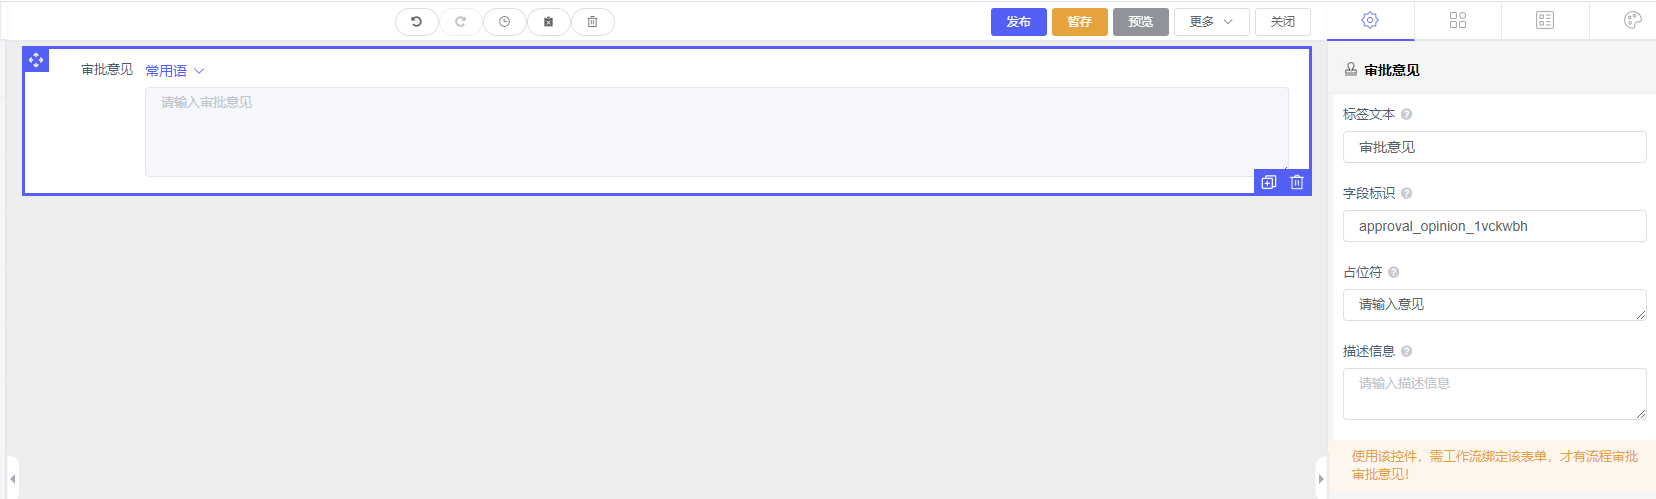The image size is (1656, 499).
Task: Expand the left side panel arrow
Action: [x=12, y=478]
